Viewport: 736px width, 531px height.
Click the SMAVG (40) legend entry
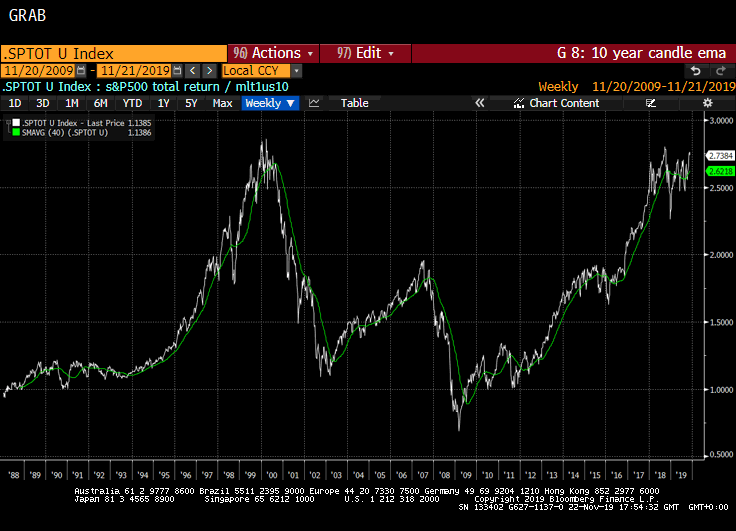[65, 132]
